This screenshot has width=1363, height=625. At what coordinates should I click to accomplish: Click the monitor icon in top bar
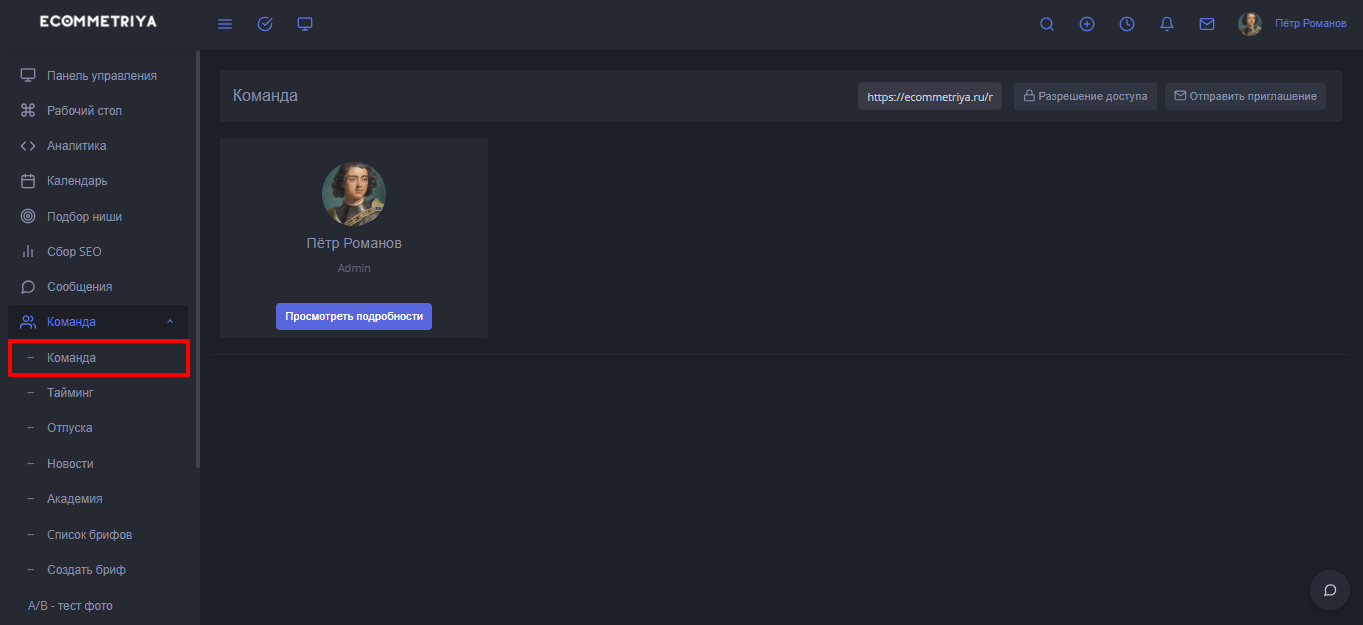click(x=305, y=24)
